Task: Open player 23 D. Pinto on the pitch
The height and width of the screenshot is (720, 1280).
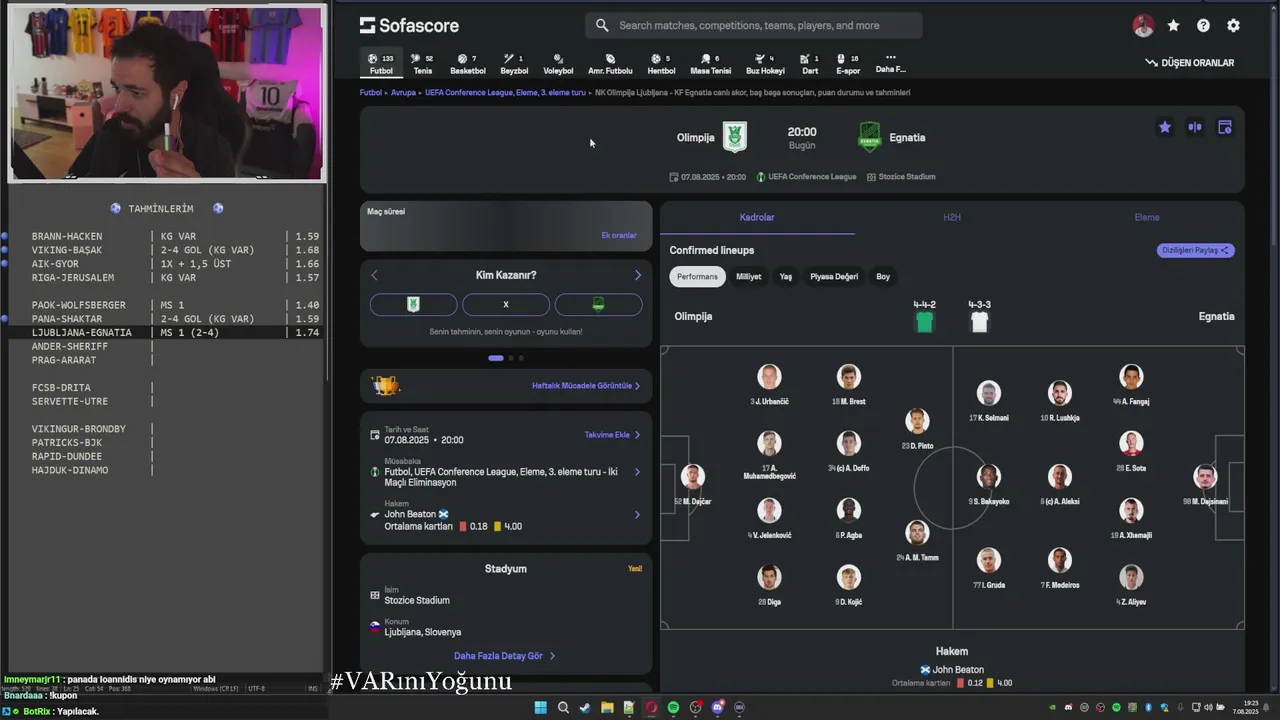Action: coord(917,428)
